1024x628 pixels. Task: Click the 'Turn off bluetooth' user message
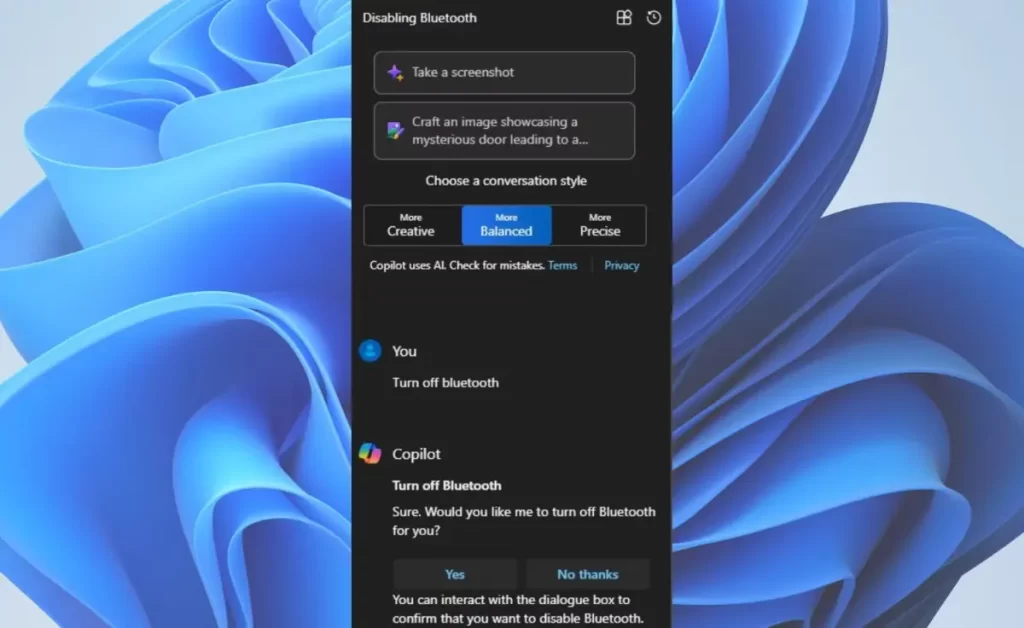click(445, 383)
